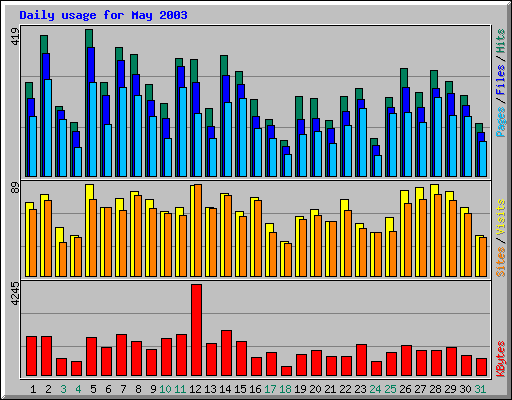Select the orange Sites bar for day 12
The height and width of the screenshot is (400, 512).
click(198, 230)
